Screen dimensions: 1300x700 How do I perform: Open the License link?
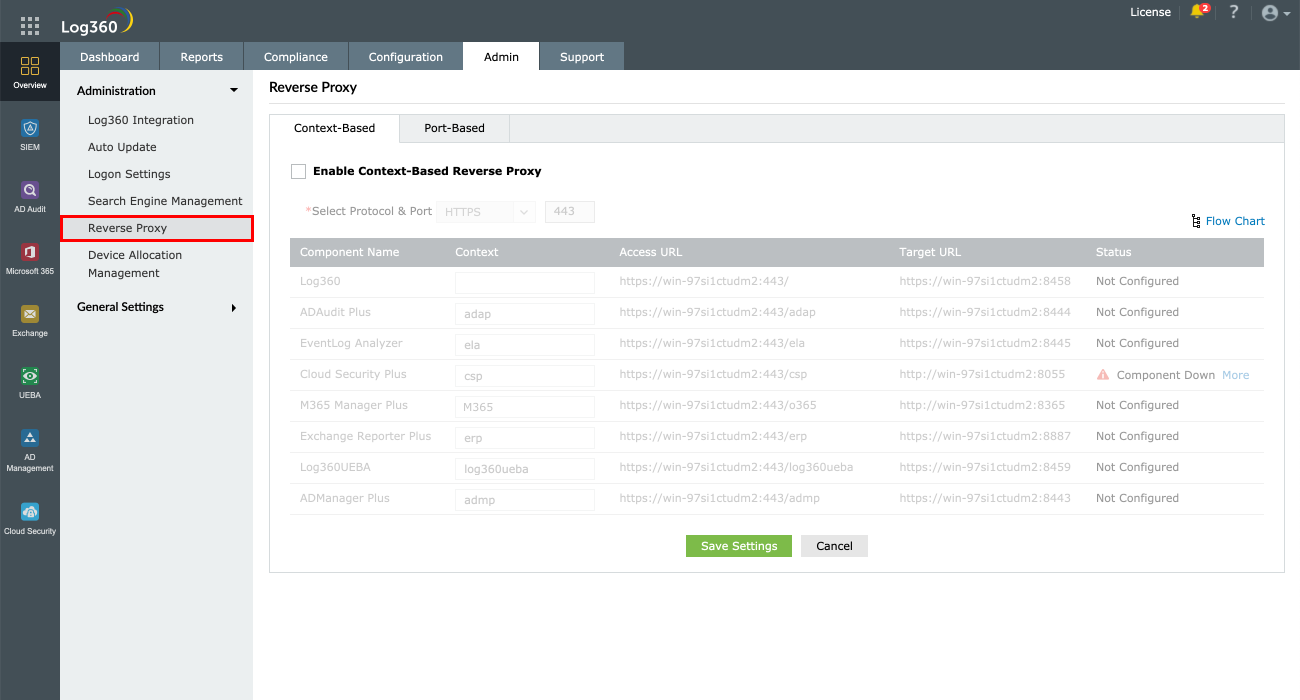point(1150,12)
